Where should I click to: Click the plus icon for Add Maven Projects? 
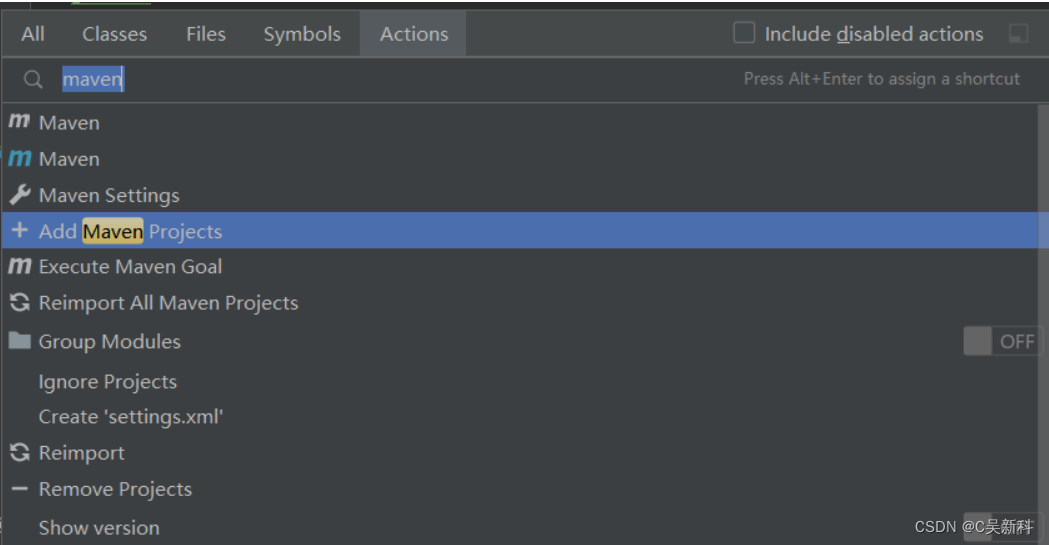click(20, 230)
